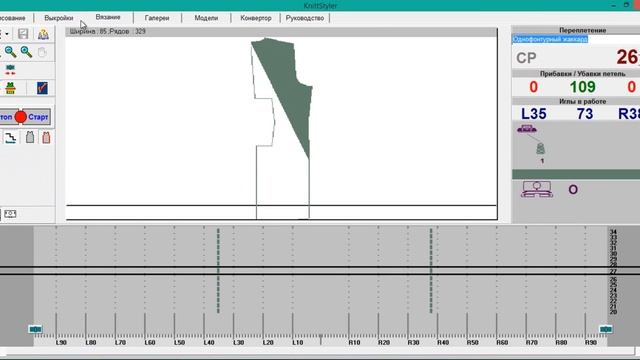Click the left green dashed needle boundary line
The image size is (640, 360).
[x=218, y=271]
